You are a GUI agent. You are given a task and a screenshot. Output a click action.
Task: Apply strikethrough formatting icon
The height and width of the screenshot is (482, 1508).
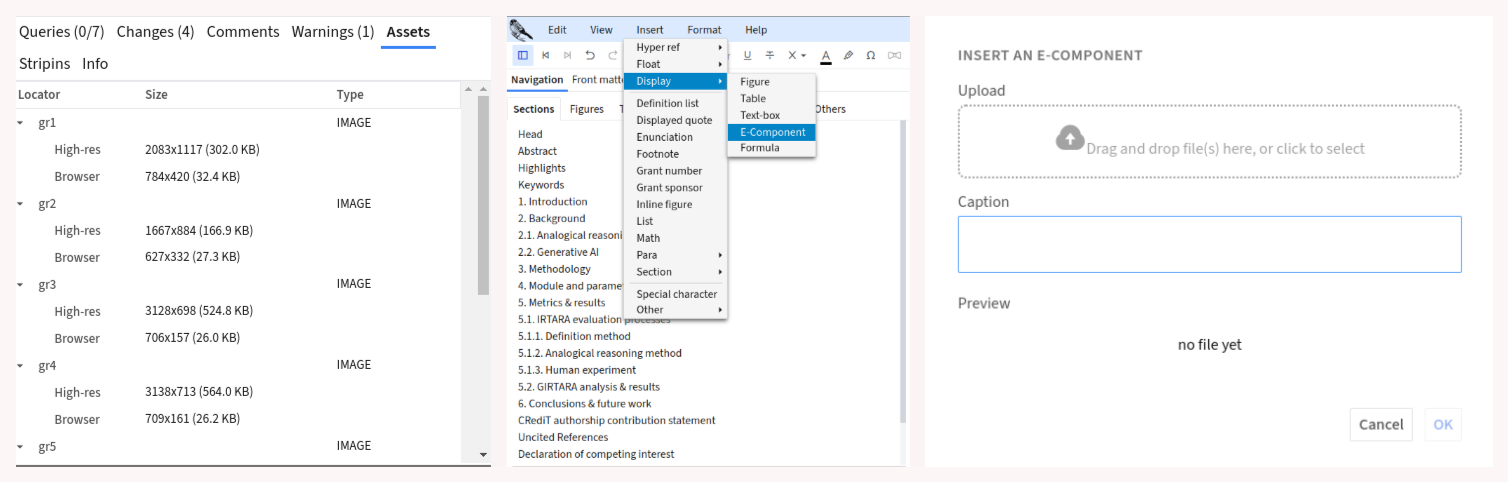tap(770, 56)
